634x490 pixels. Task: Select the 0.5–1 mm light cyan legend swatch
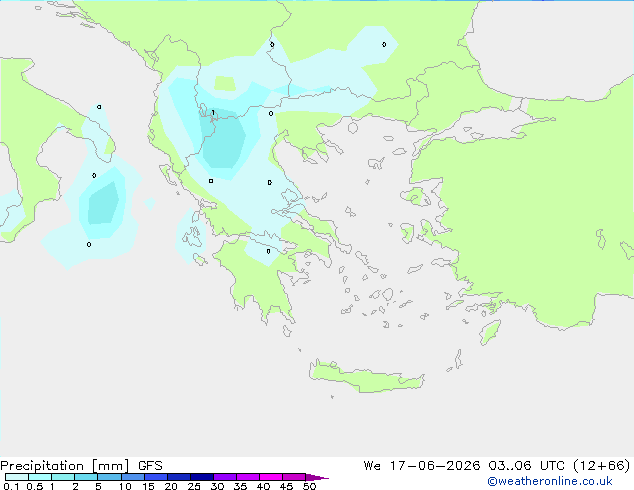40,477
